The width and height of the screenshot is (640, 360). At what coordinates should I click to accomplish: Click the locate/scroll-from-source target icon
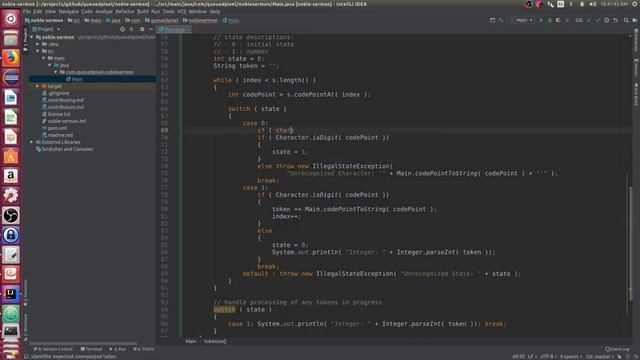coord(122,29)
